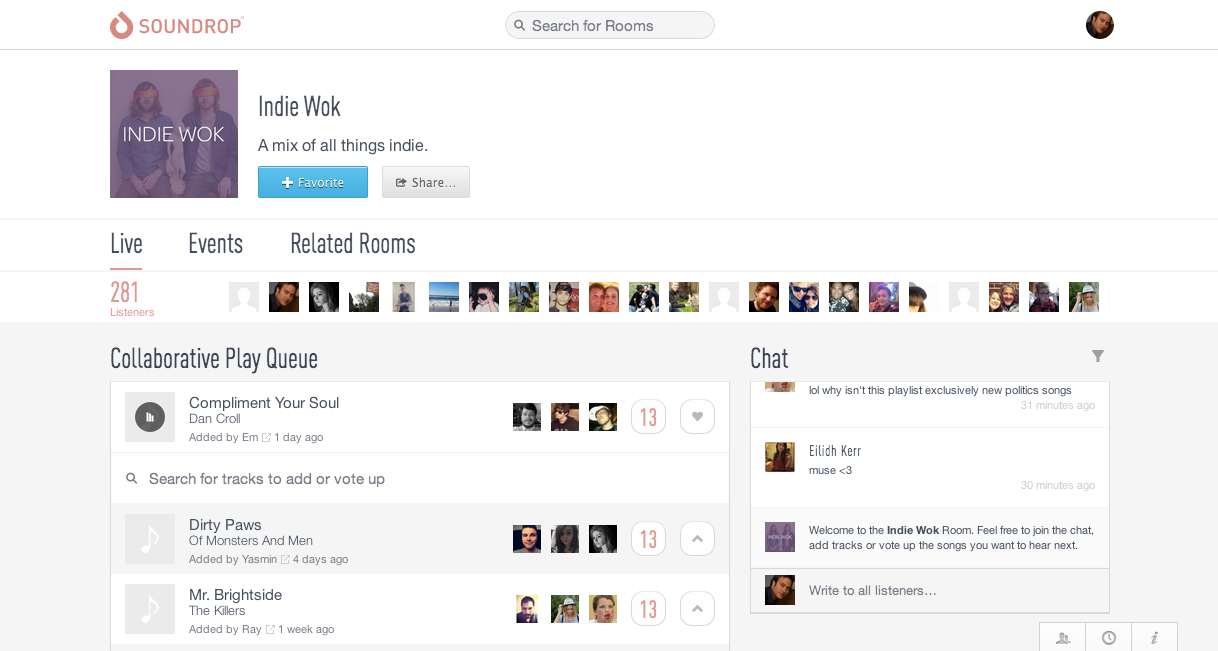Image resolution: width=1218 pixels, height=651 pixels.
Task: Open your profile avatar top right
Action: (1099, 25)
